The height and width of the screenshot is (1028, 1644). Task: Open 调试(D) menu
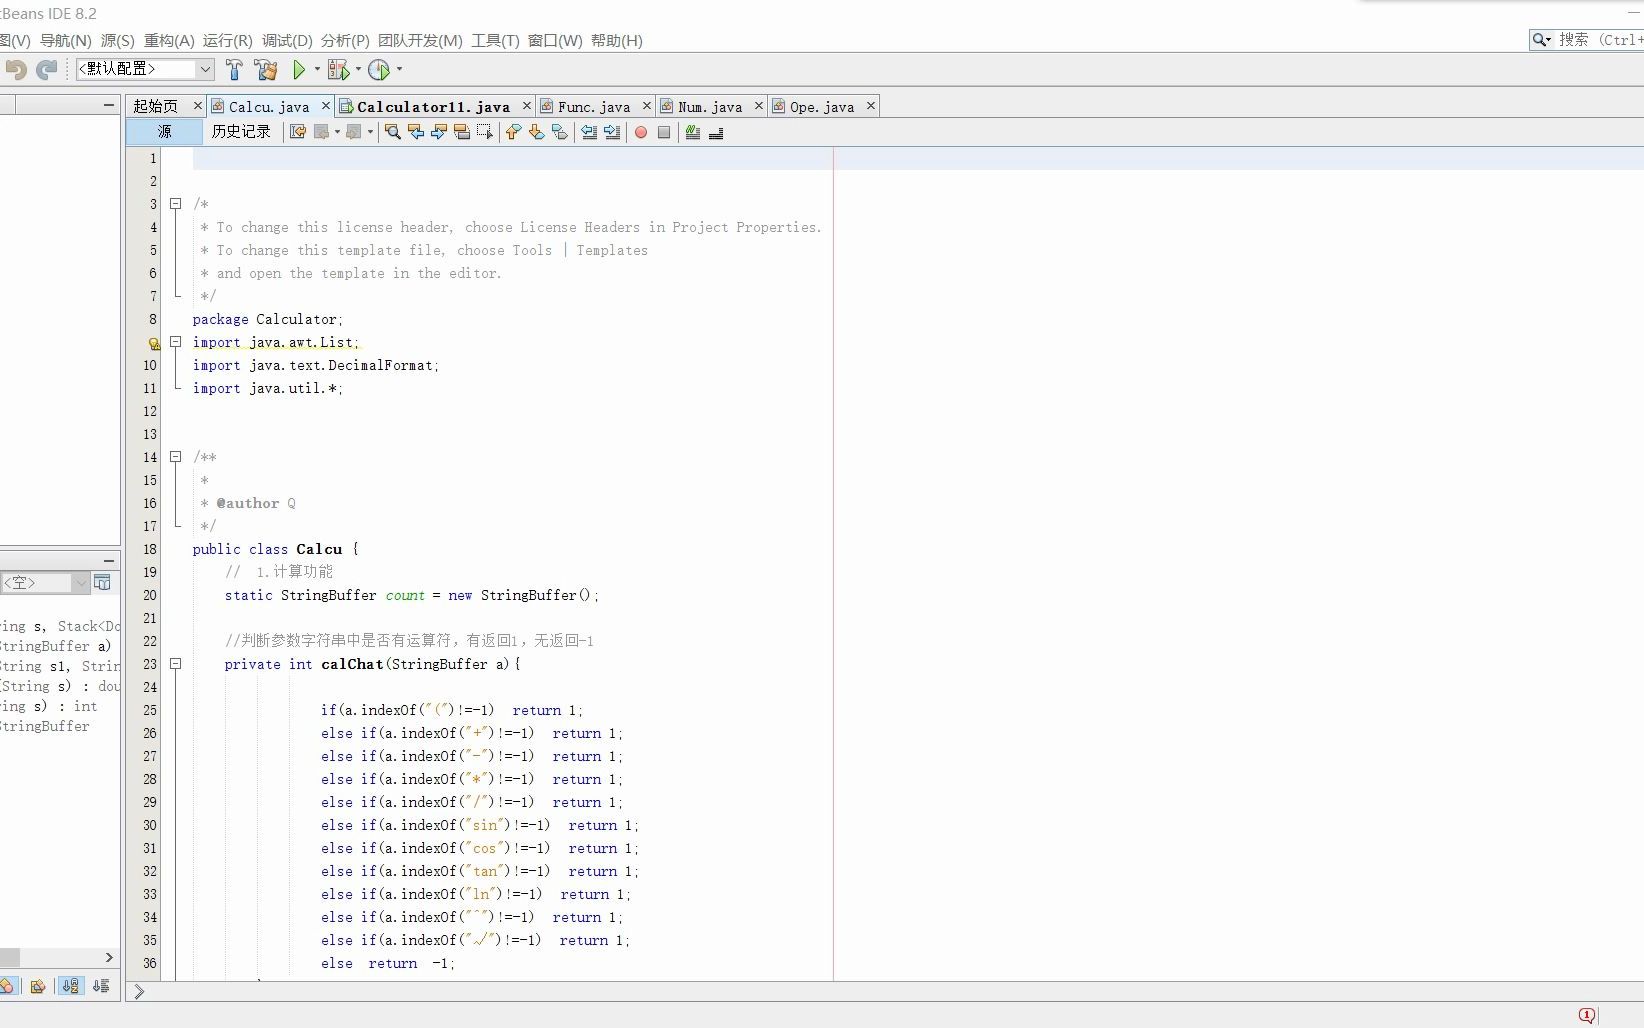point(287,41)
